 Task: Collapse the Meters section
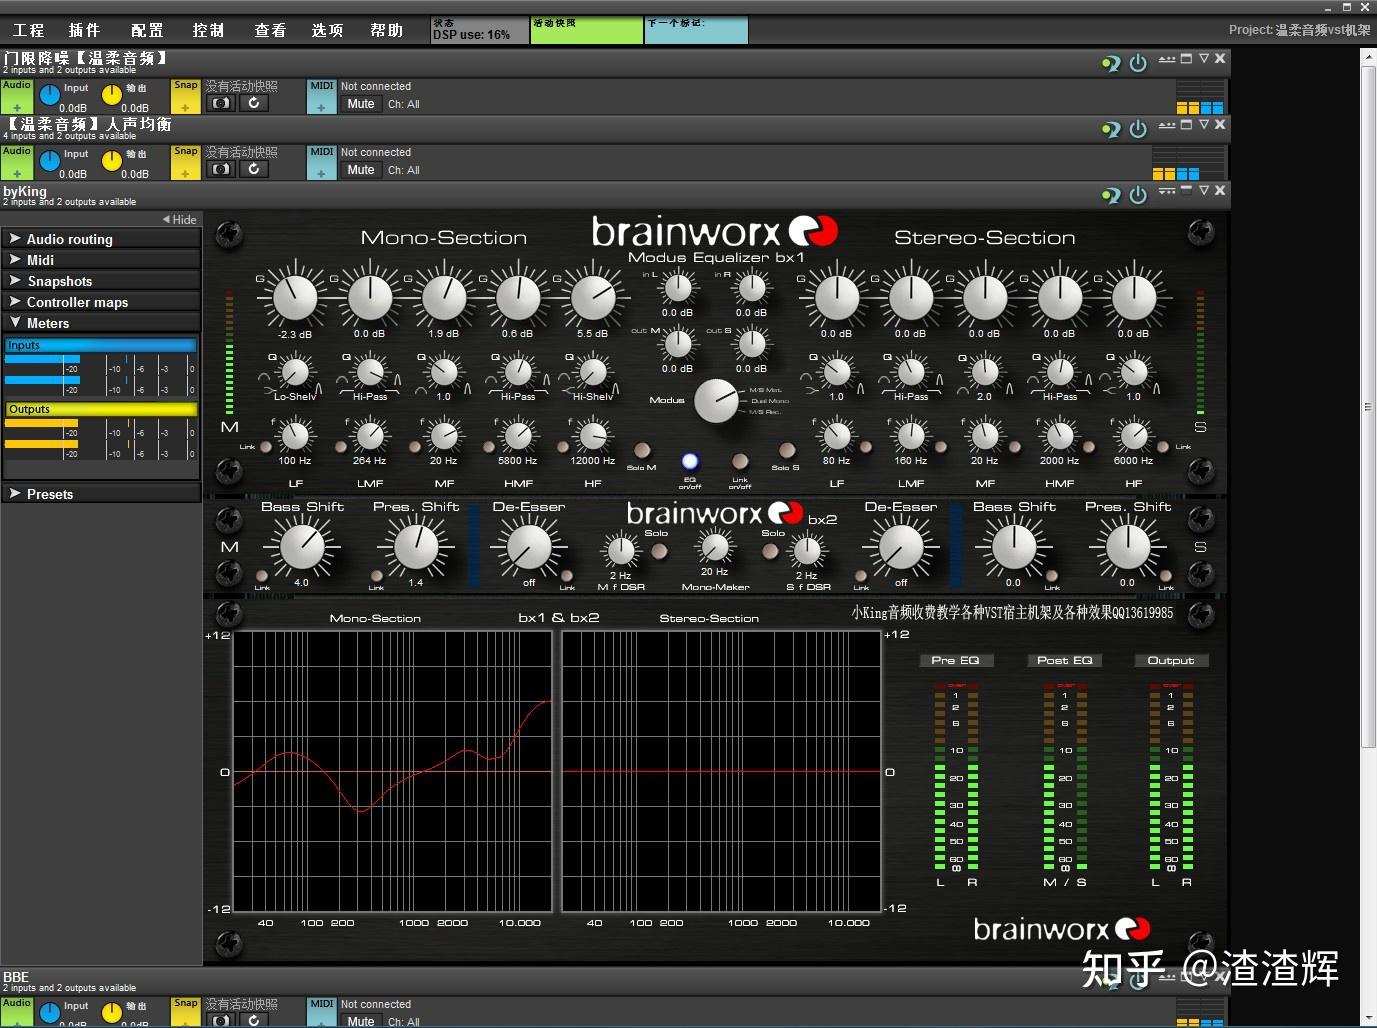tap(47, 323)
